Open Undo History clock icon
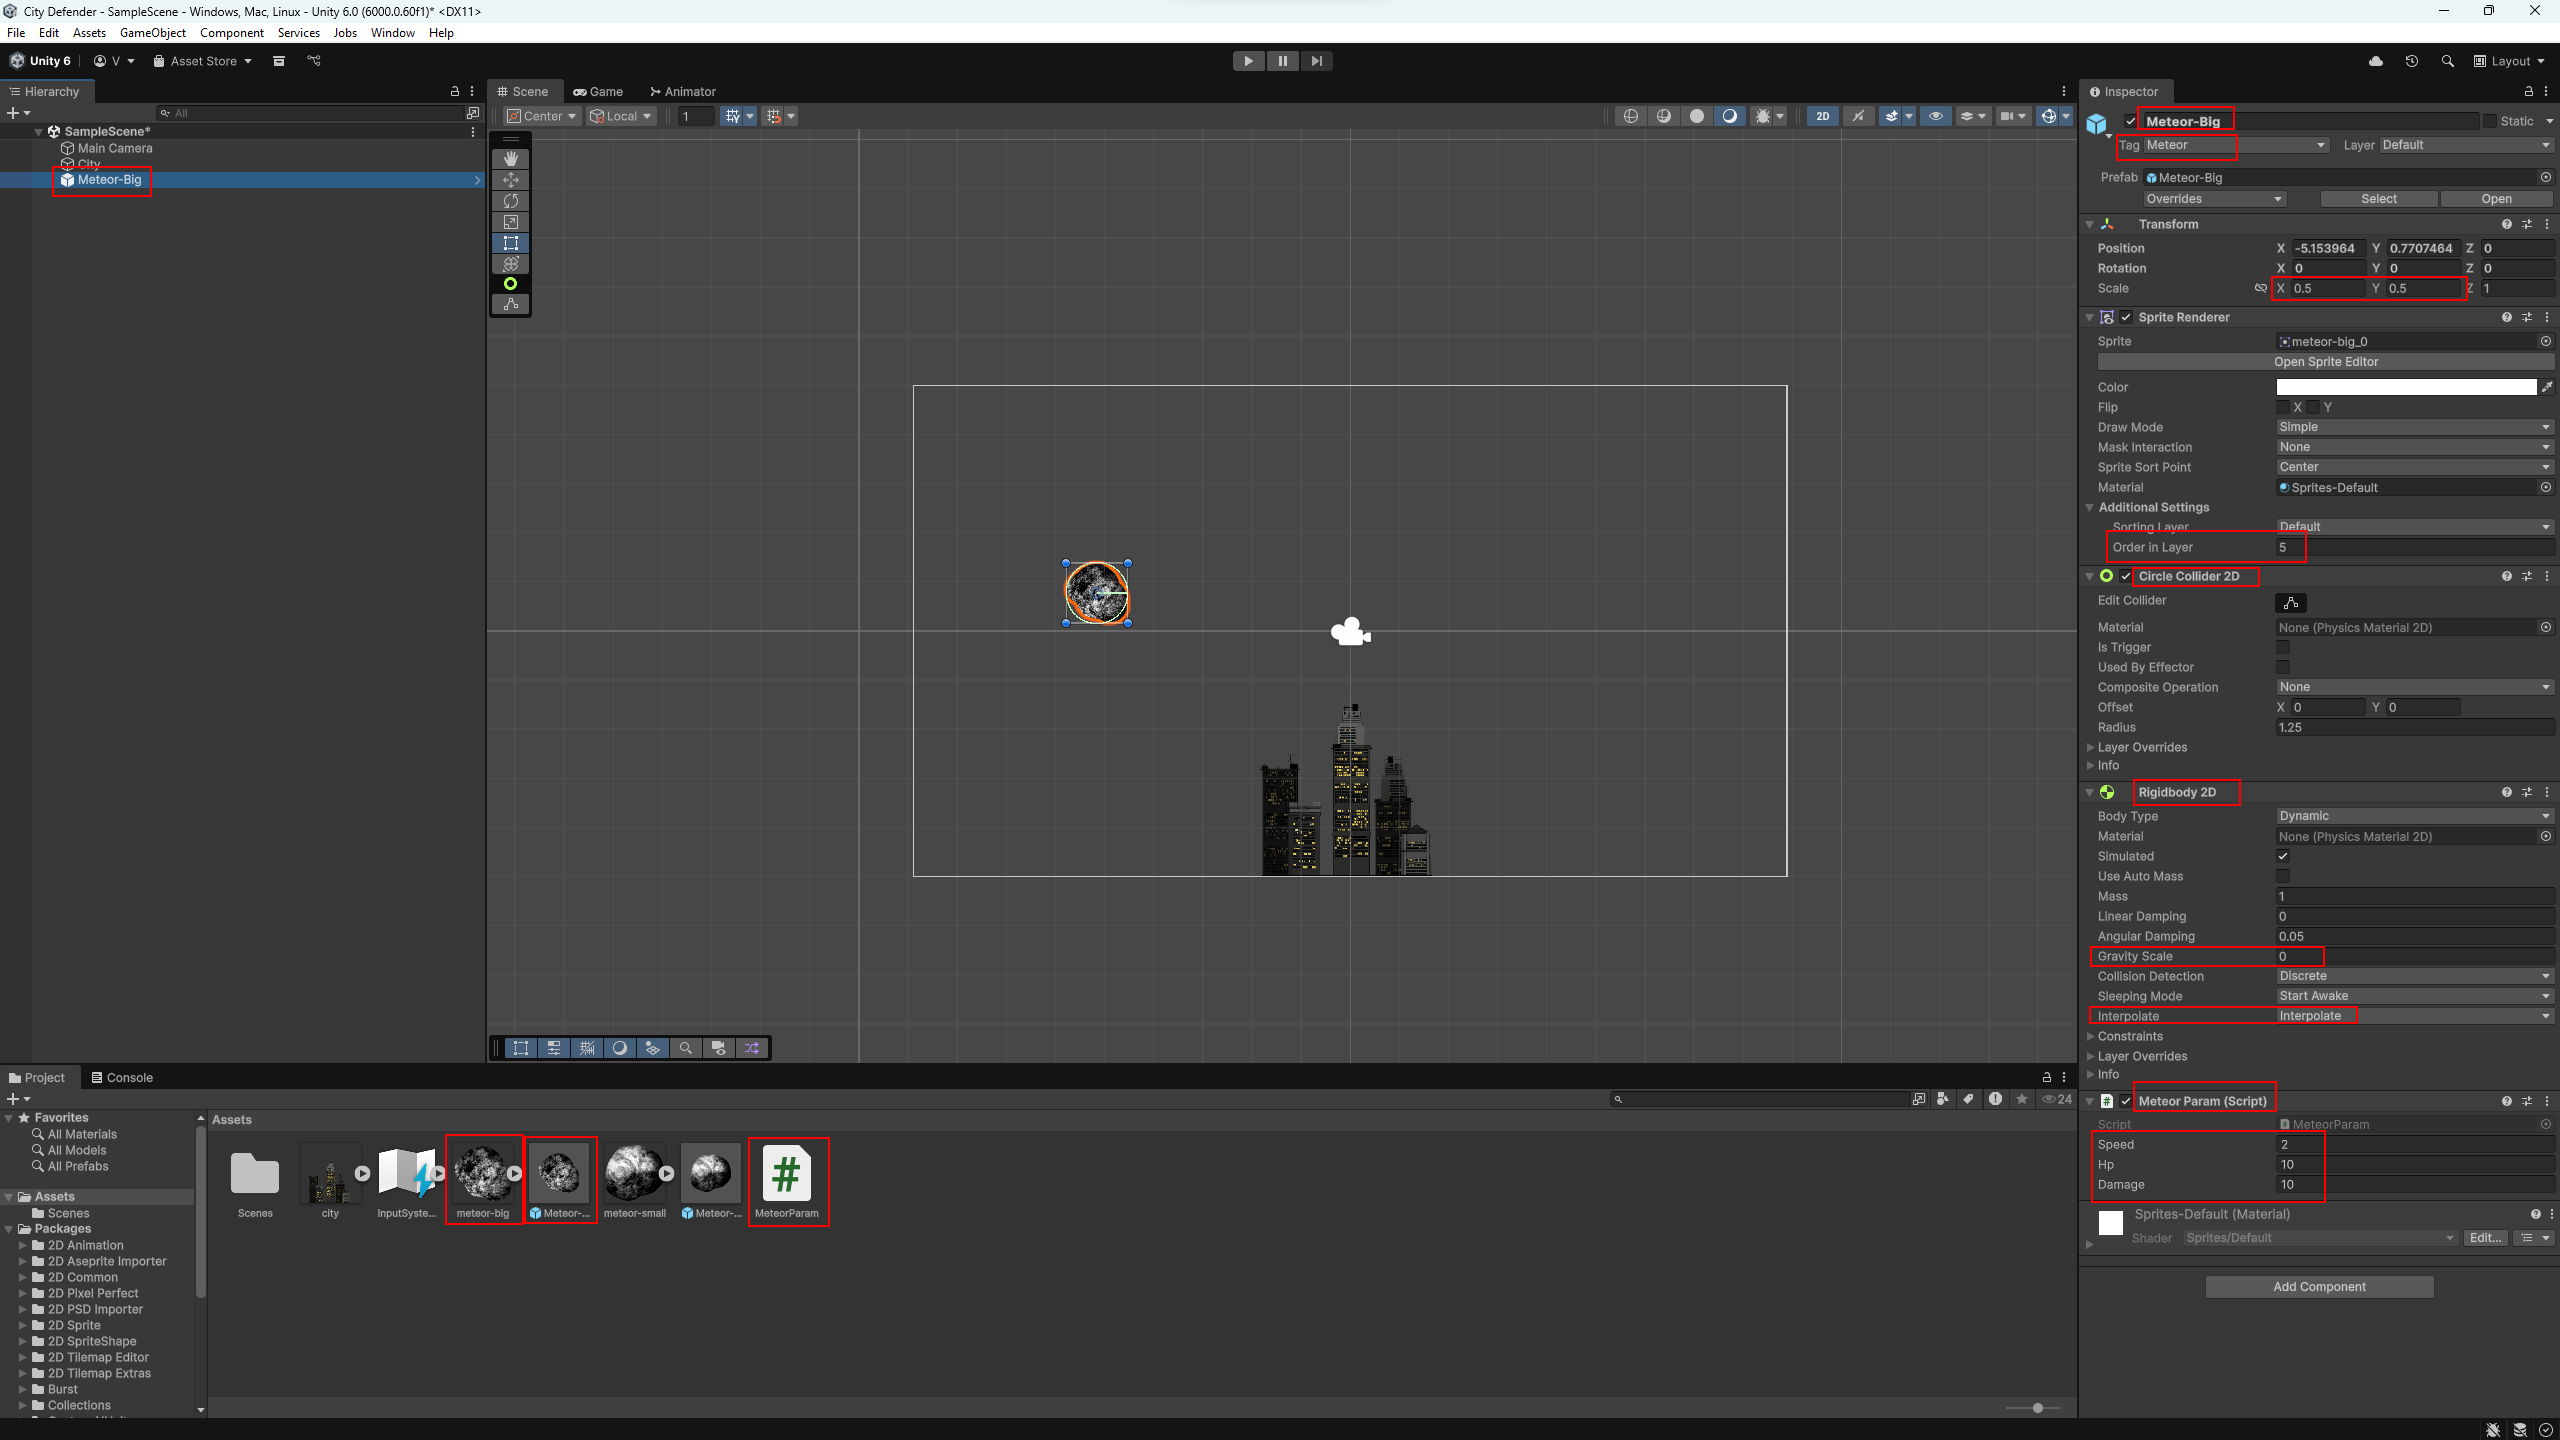Viewport: 2560px width, 1440px height. 2411,61
